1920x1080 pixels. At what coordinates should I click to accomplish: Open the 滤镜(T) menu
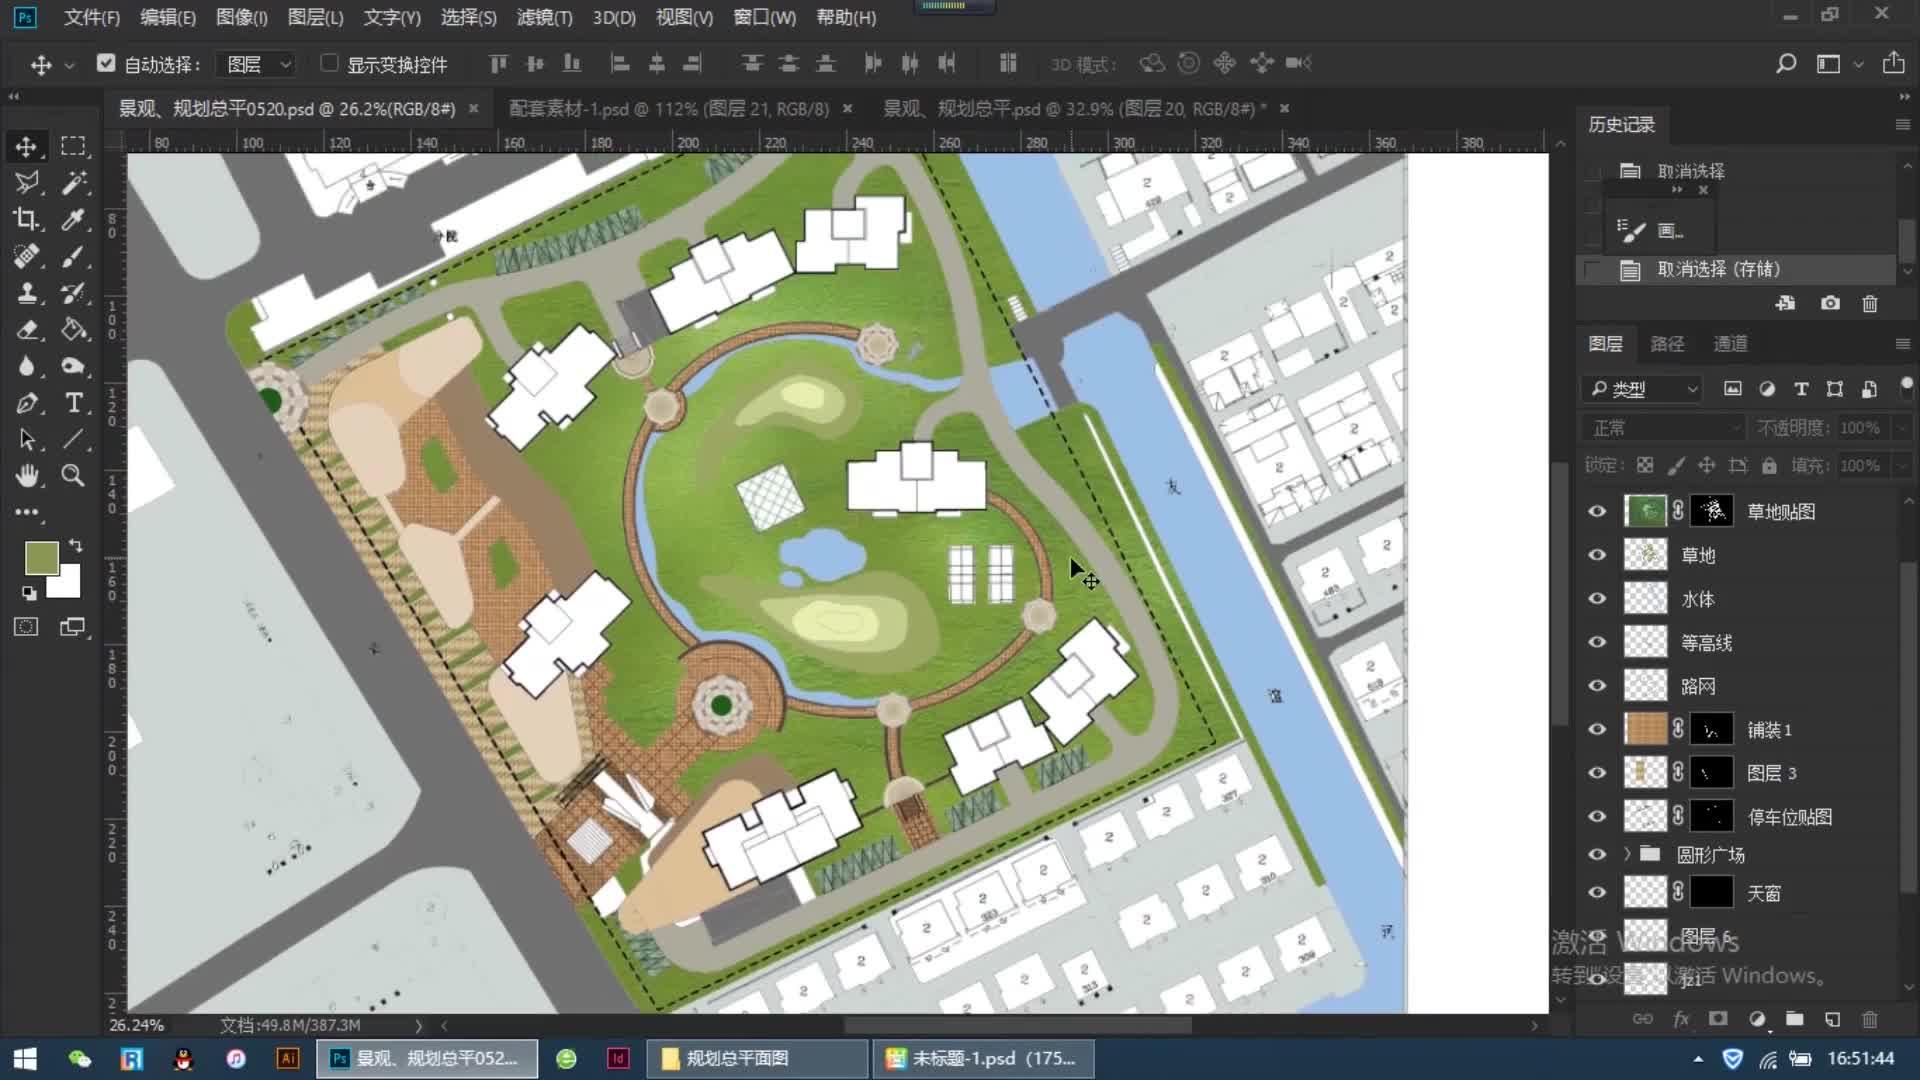point(544,17)
